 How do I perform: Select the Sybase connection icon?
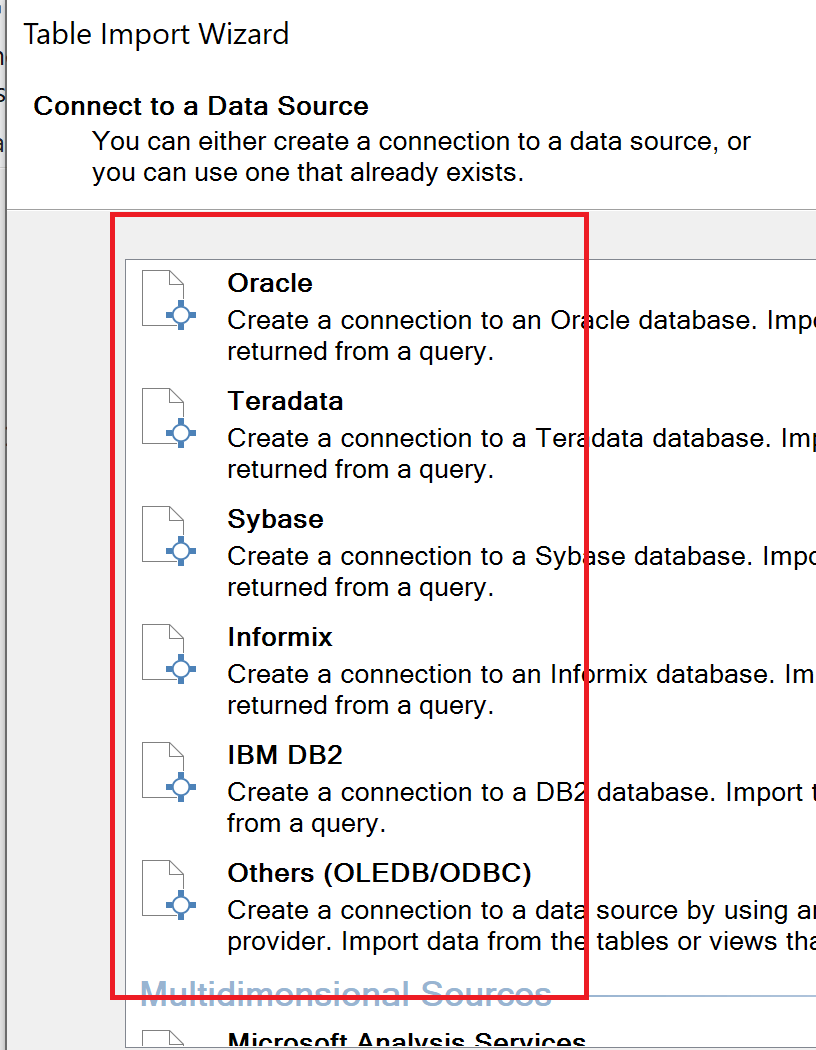click(x=168, y=536)
